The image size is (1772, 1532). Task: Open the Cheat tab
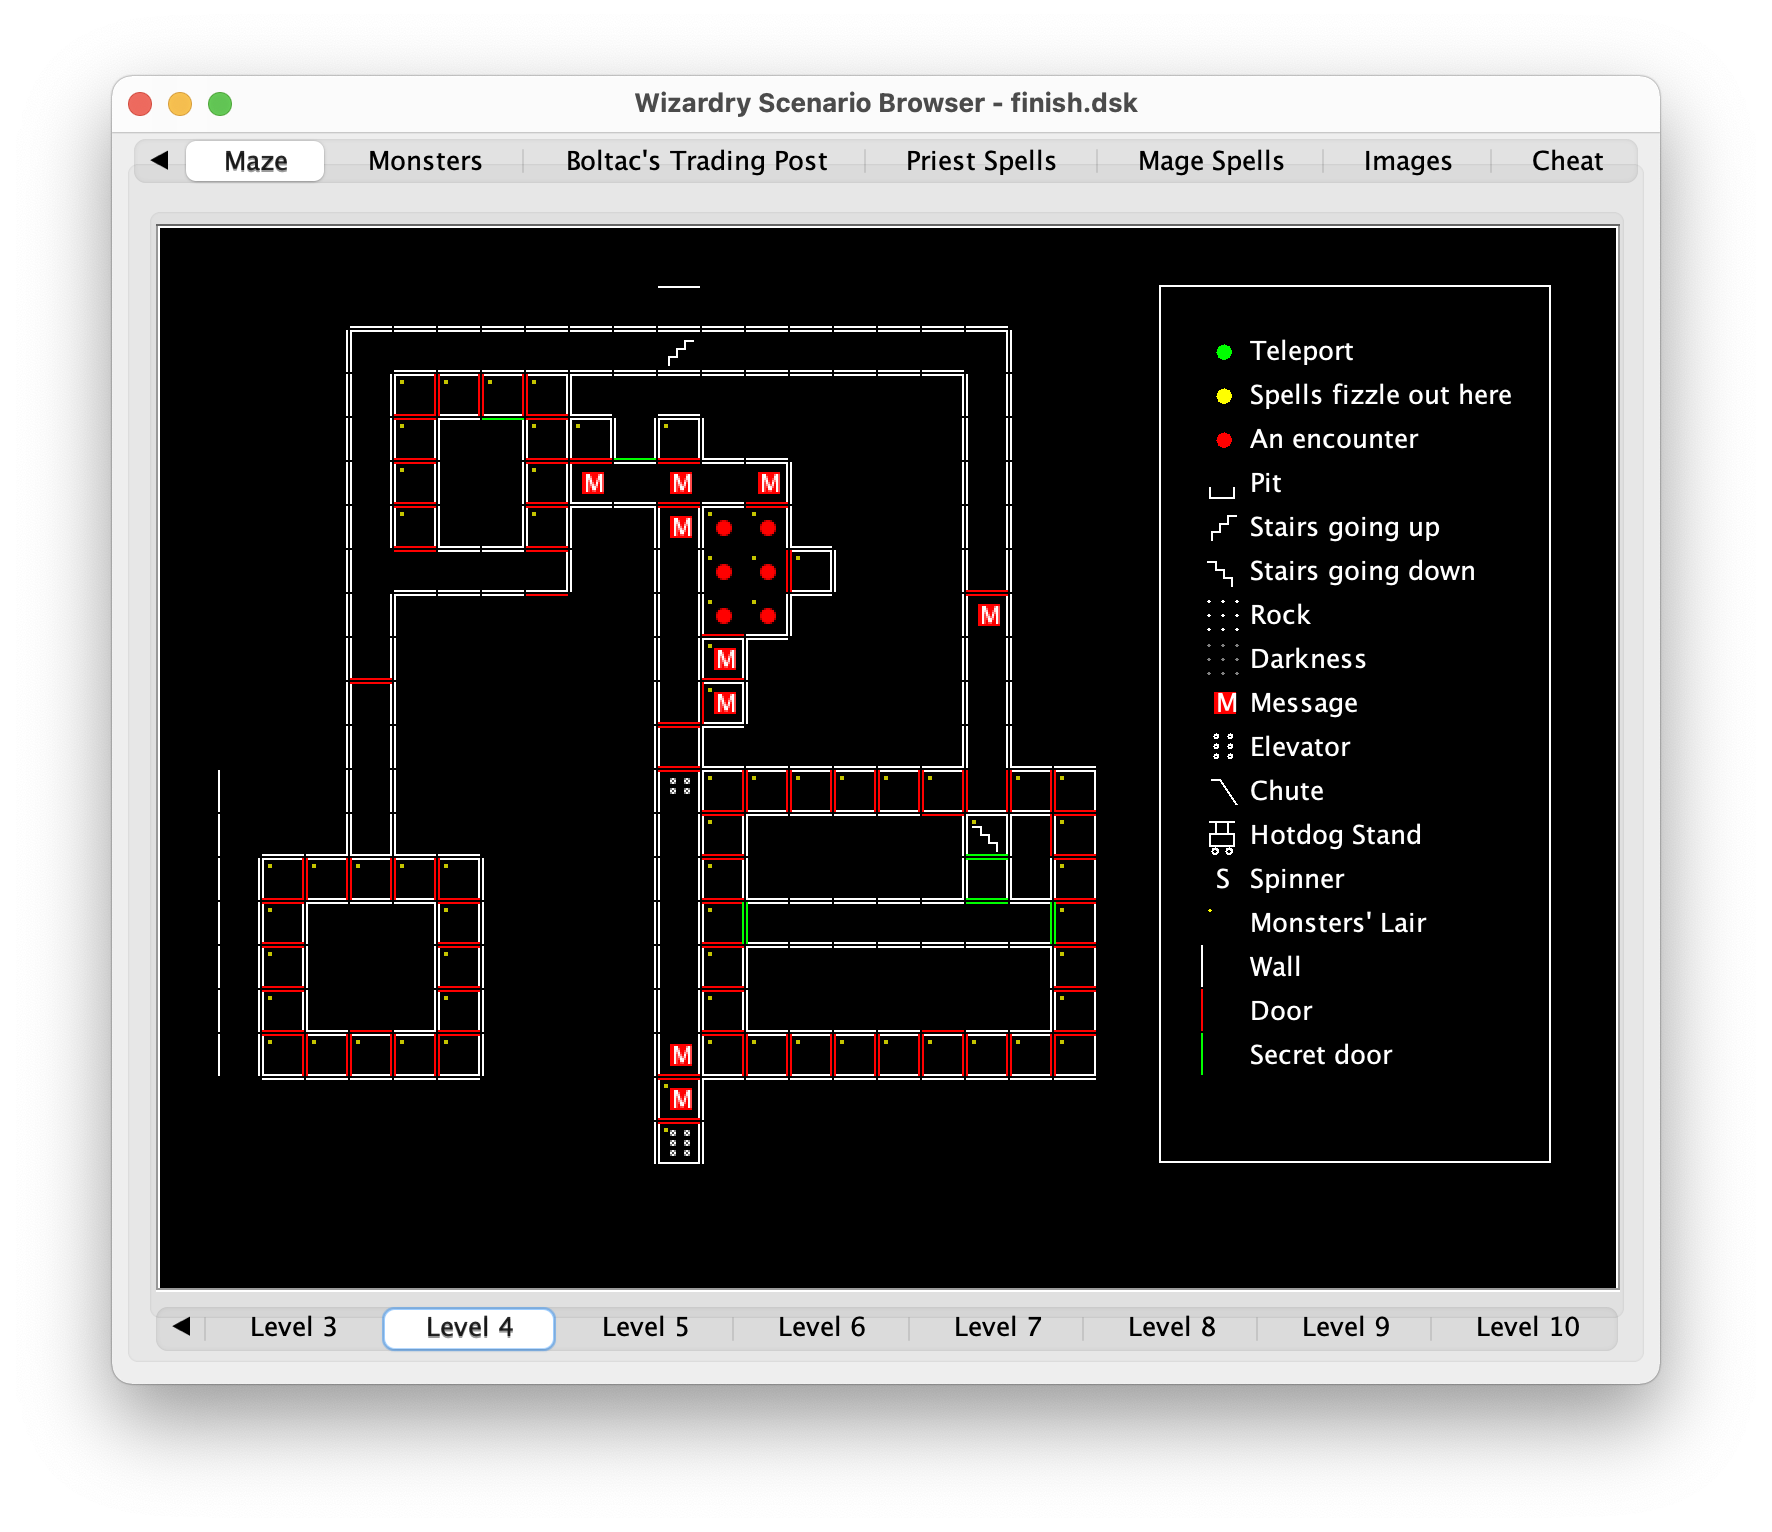pos(1566,161)
